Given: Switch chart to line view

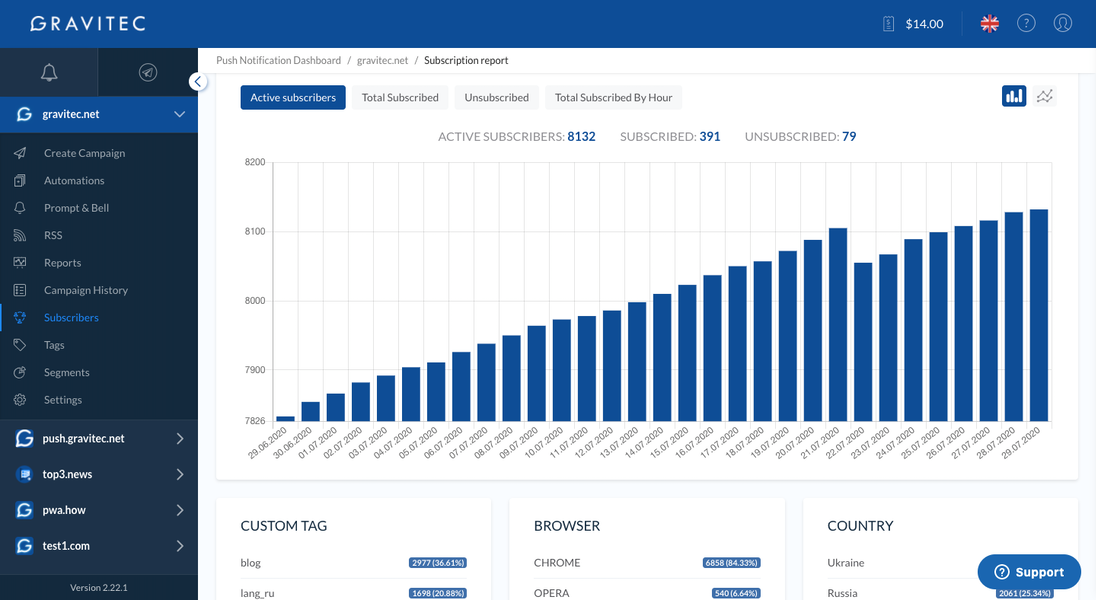Looking at the screenshot, I should (x=1044, y=95).
